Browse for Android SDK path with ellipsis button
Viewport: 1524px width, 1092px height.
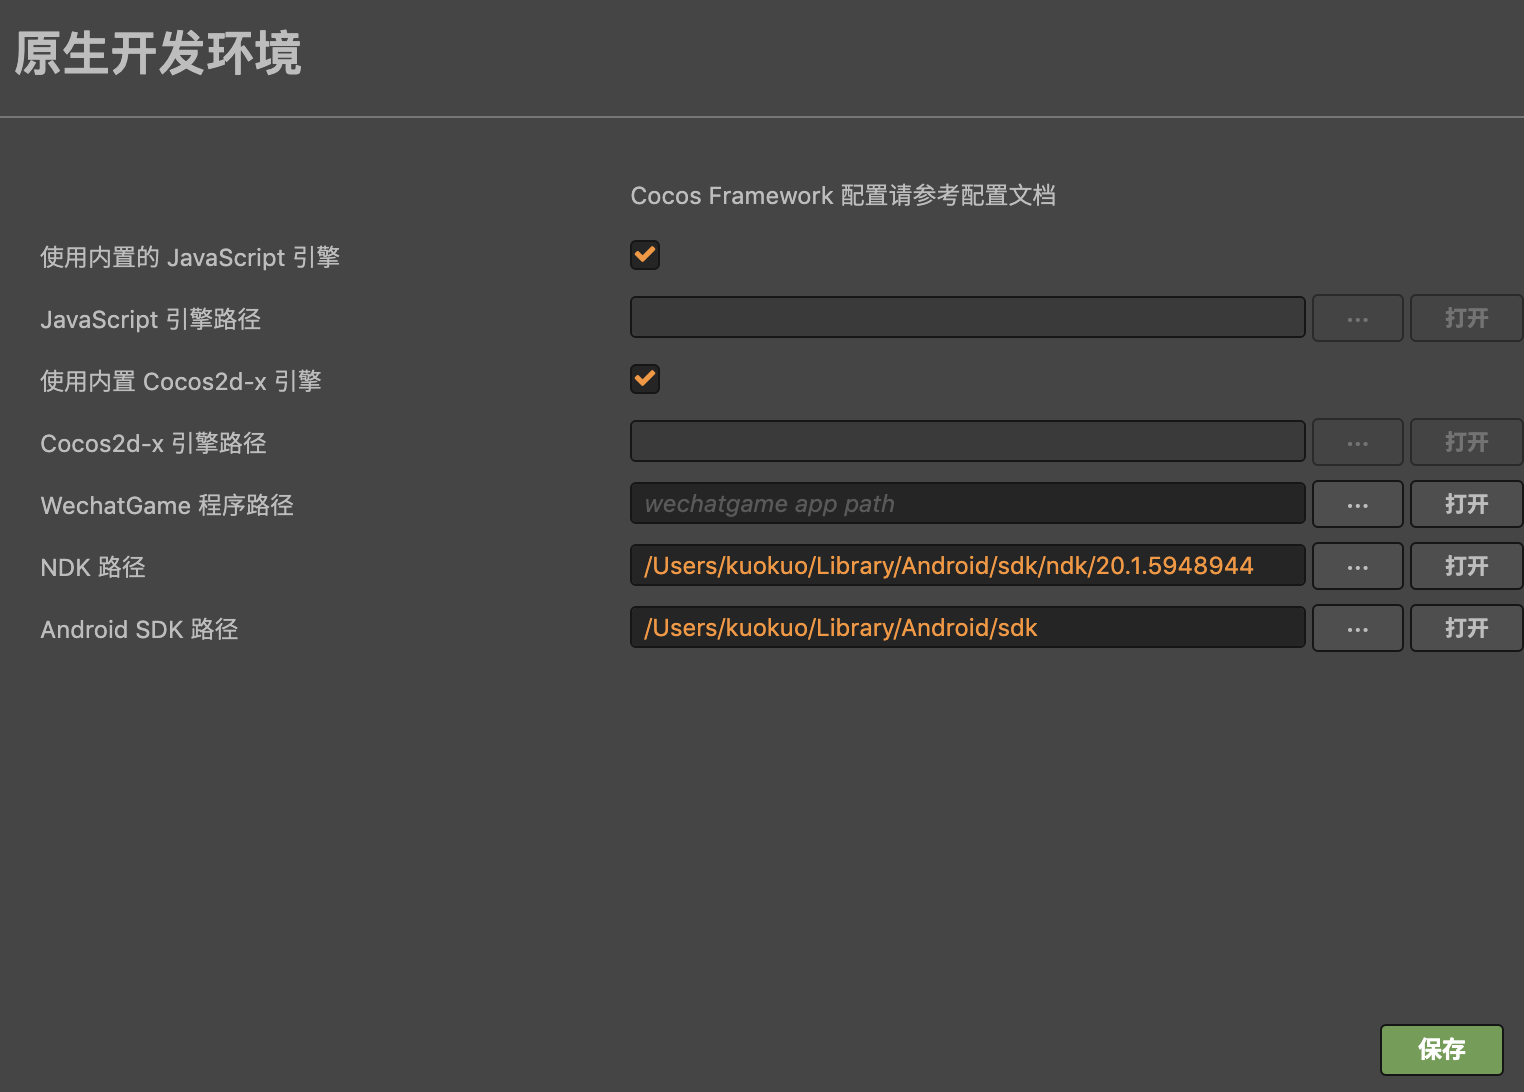(x=1357, y=628)
